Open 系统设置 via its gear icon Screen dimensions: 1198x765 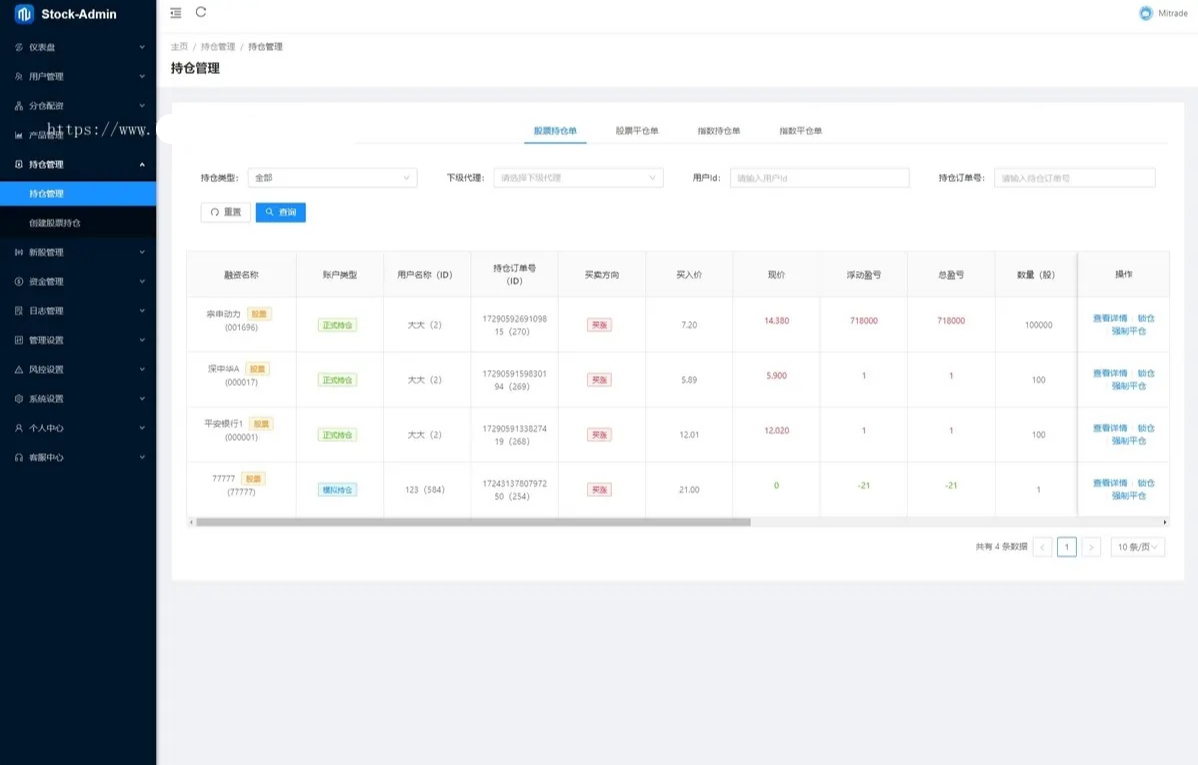click(19, 399)
